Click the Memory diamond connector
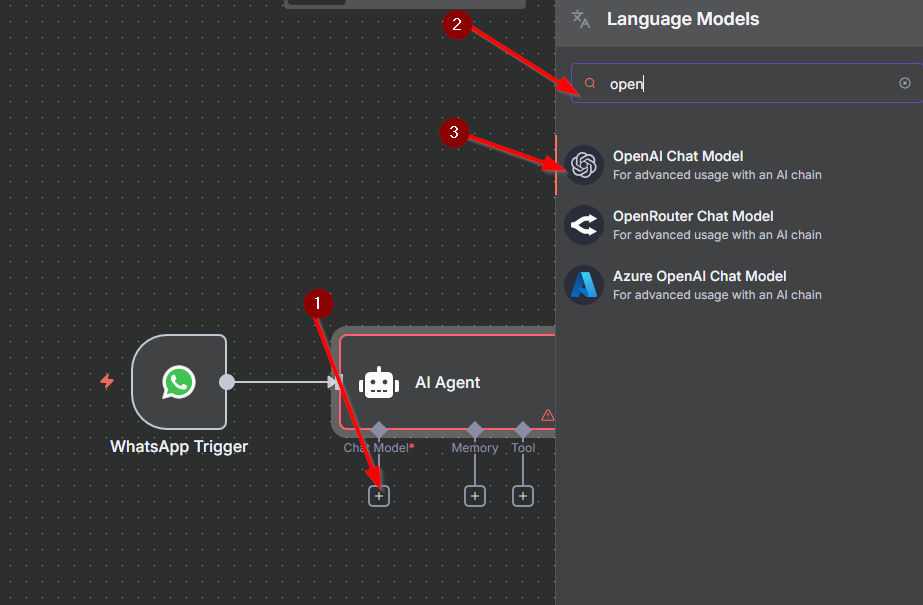Image resolution: width=923 pixels, height=605 pixels. pos(475,430)
